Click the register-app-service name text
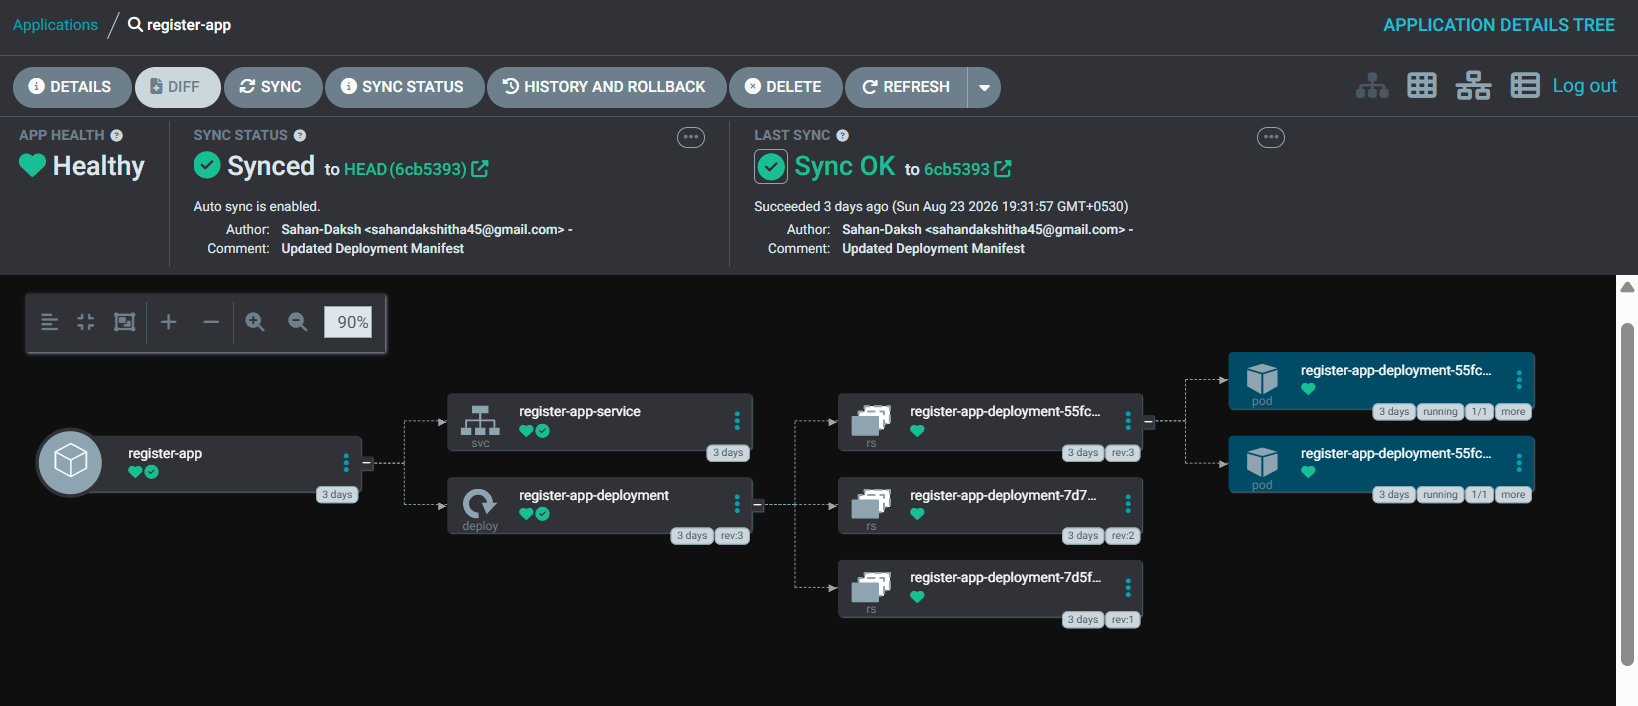 point(580,411)
